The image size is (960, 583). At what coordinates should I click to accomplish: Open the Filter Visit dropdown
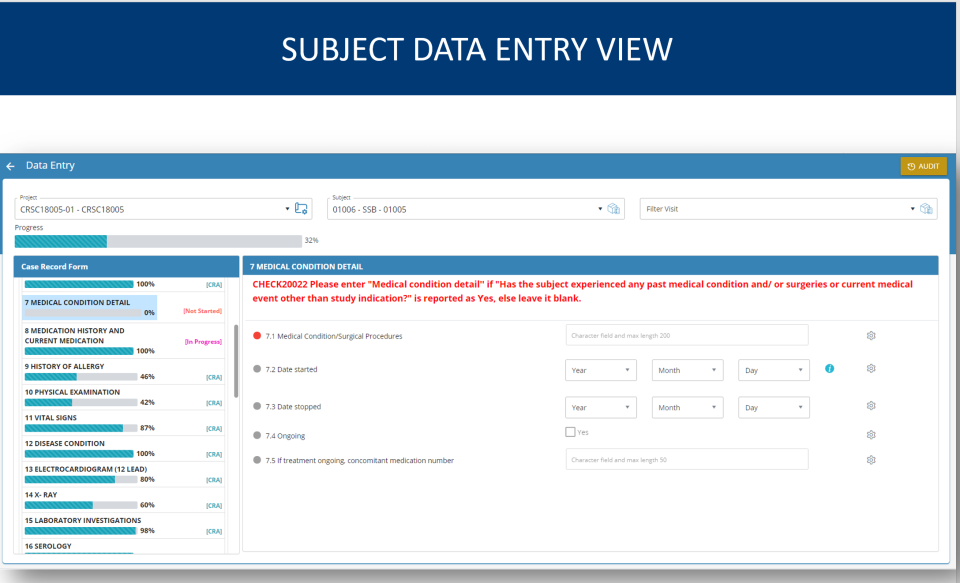[780, 208]
